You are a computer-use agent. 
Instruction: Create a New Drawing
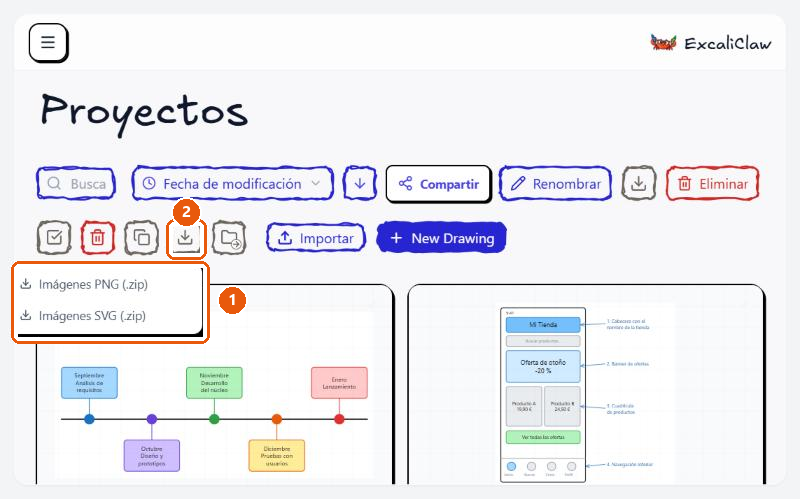(x=441, y=238)
